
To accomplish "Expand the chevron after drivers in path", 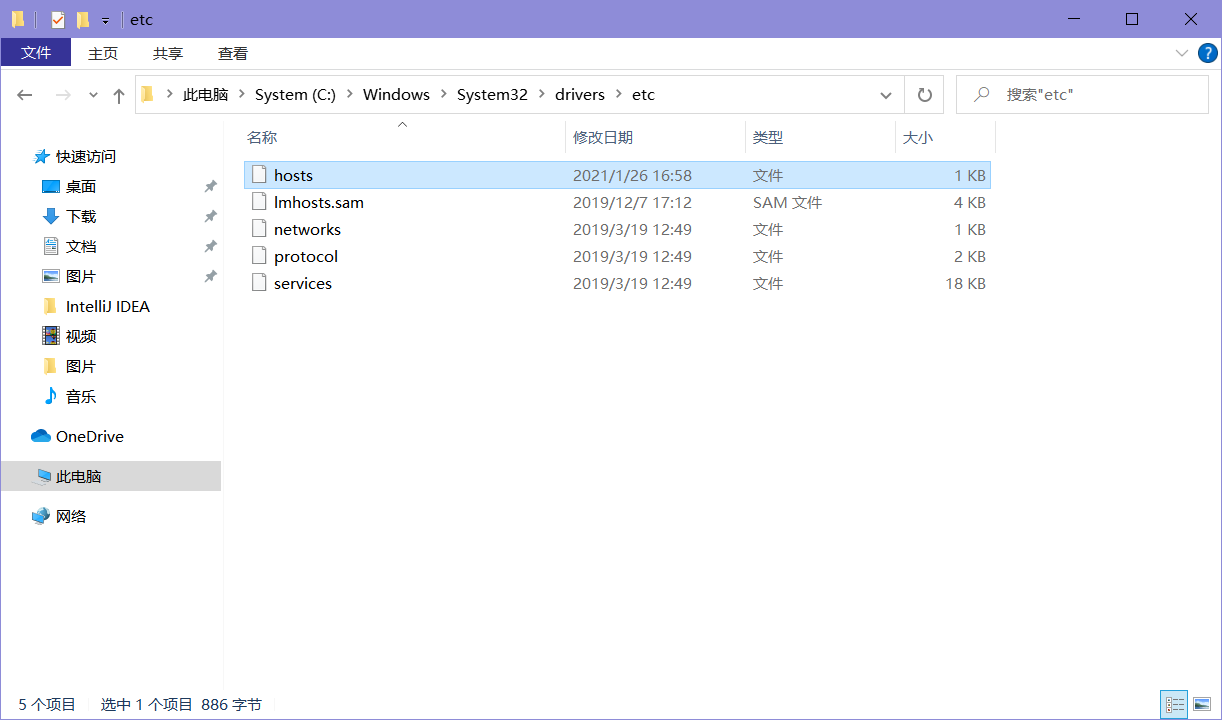I will [x=618, y=94].
